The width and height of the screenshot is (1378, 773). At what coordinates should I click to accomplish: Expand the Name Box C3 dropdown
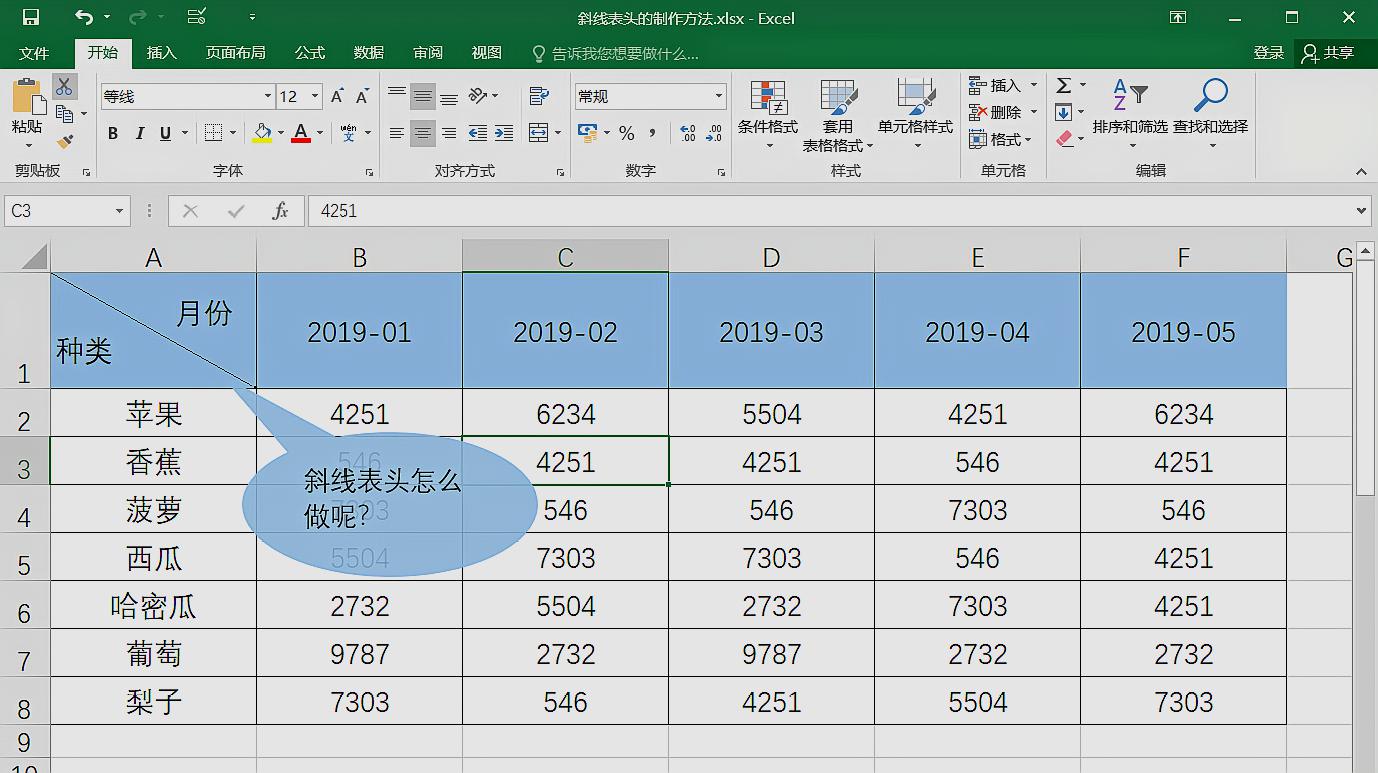[x=120, y=211]
